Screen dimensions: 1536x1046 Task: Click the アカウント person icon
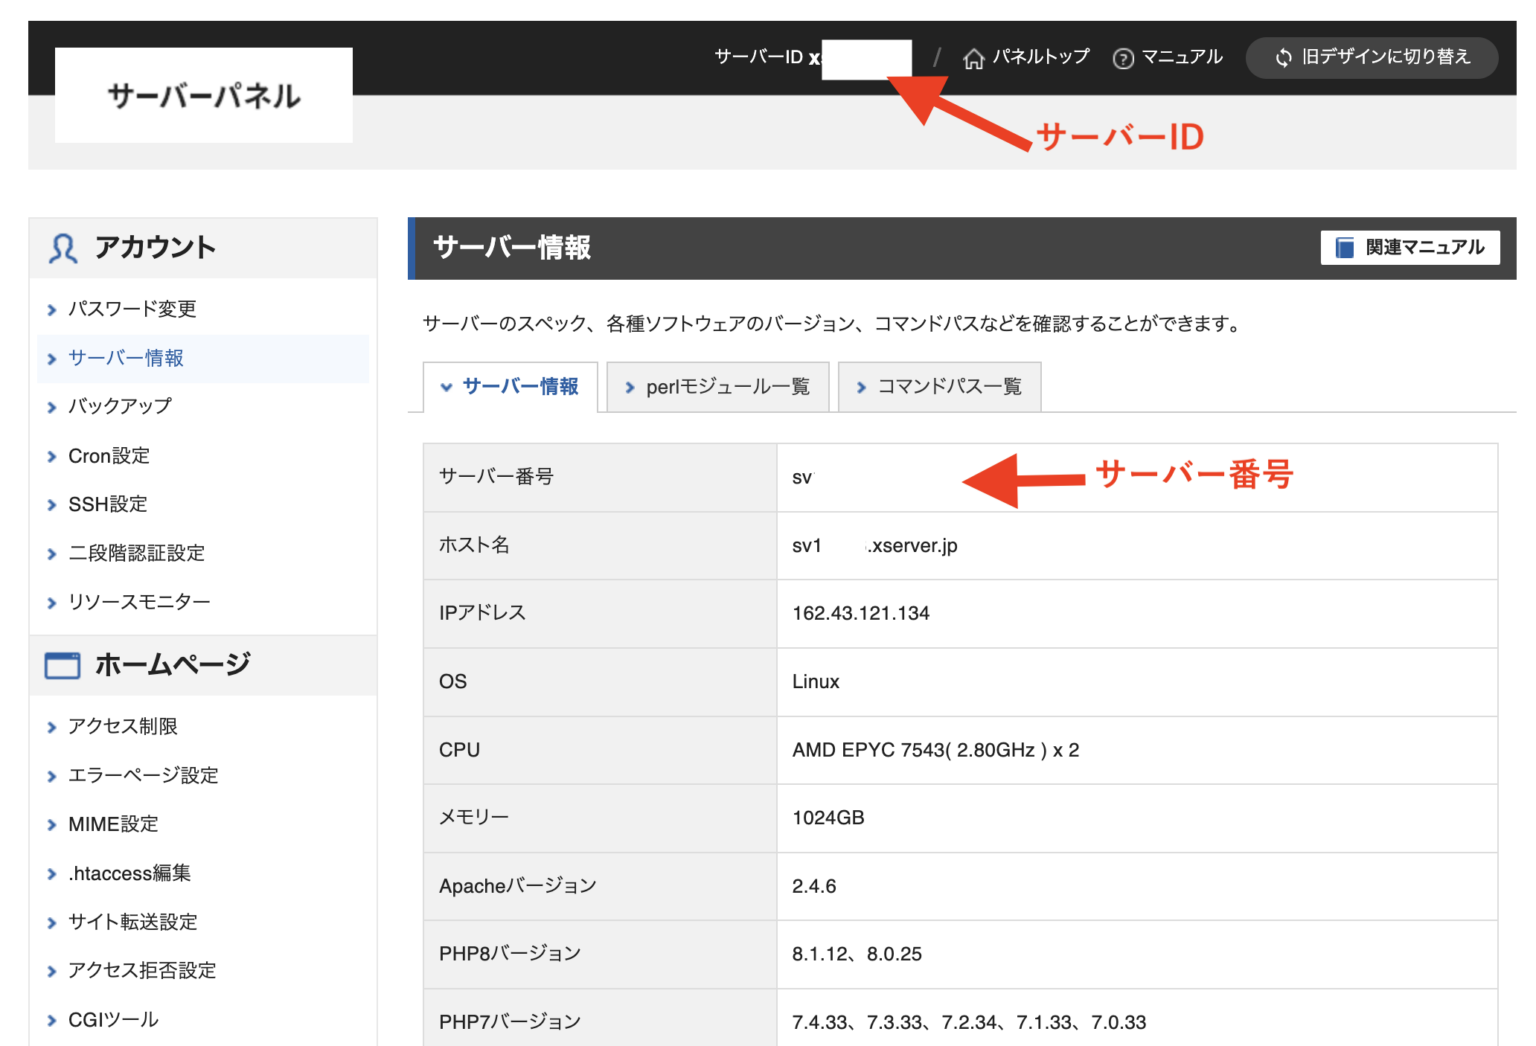pyautogui.click(x=61, y=247)
